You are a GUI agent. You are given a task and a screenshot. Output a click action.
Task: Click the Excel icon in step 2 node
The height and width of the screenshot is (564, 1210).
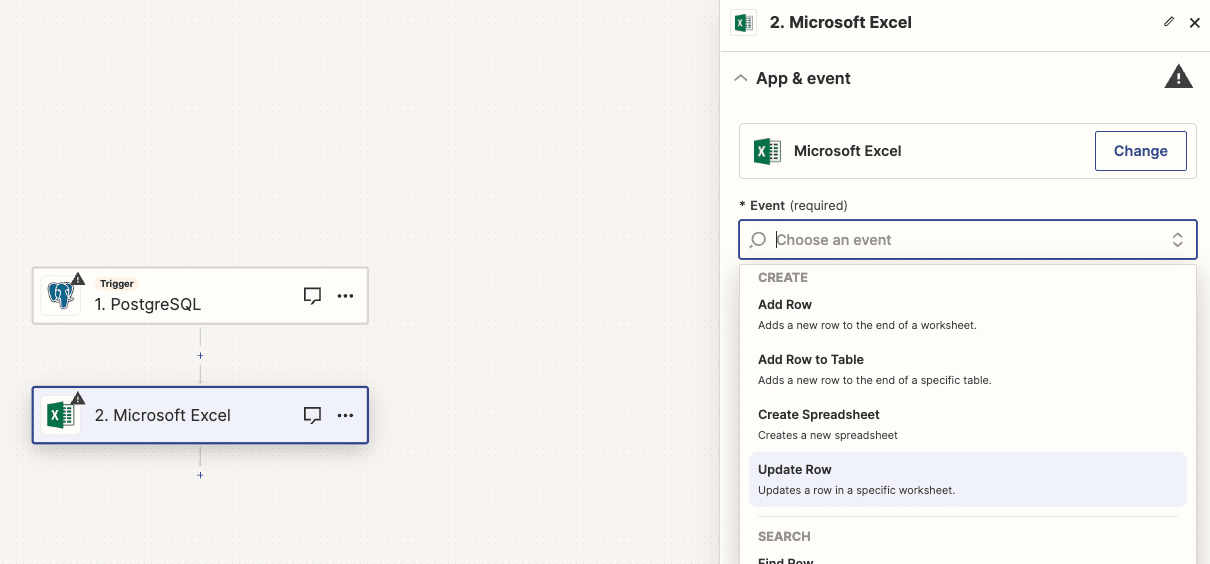point(61,415)
